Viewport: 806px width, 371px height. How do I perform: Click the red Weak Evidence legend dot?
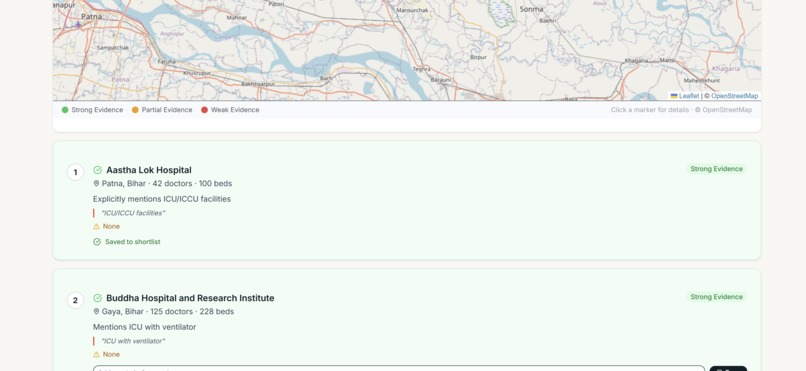204,110
